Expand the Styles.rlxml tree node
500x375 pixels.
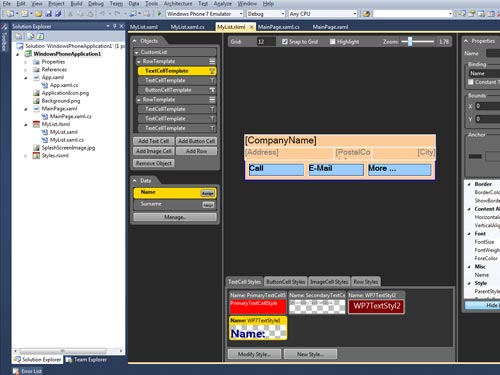click(x=26, y=156)
